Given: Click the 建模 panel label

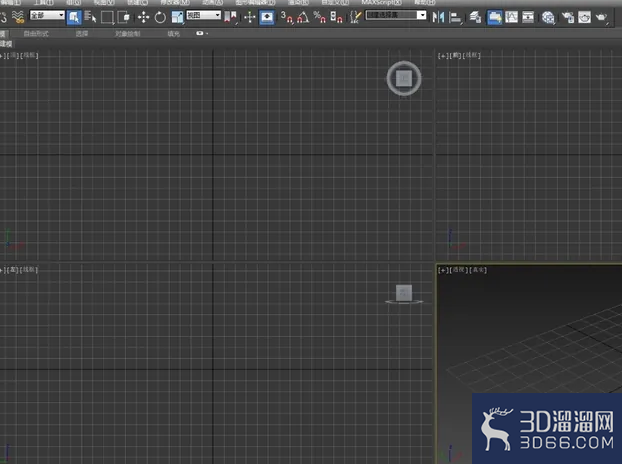Looking at the screenshot, I should (x=6, y=44).
